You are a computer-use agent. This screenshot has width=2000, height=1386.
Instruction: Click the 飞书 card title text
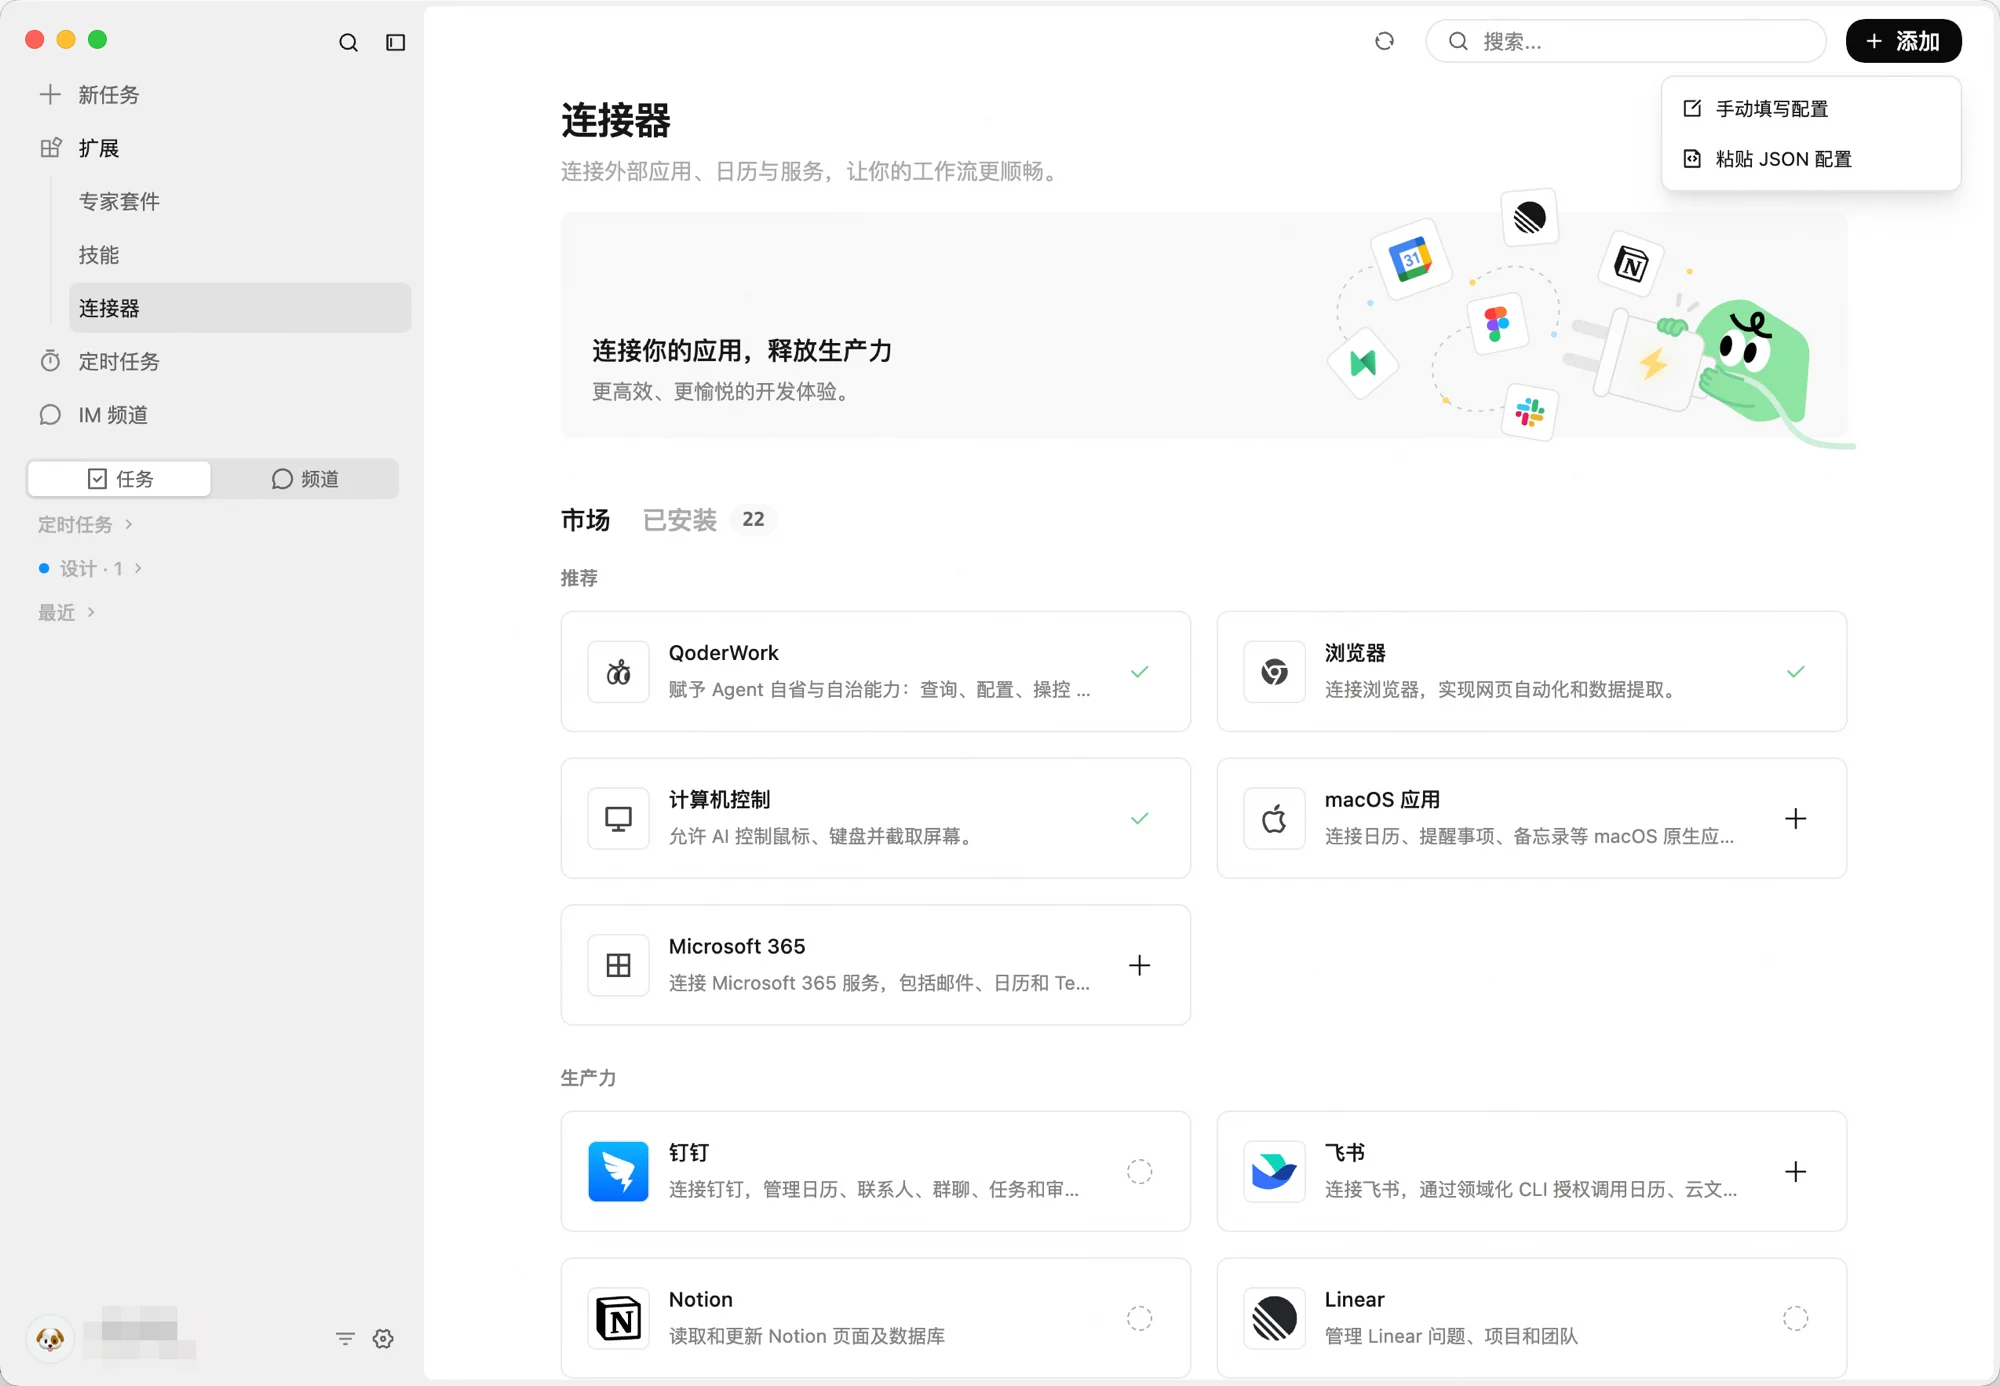pyautogui.click(x=1345, y=1153)
